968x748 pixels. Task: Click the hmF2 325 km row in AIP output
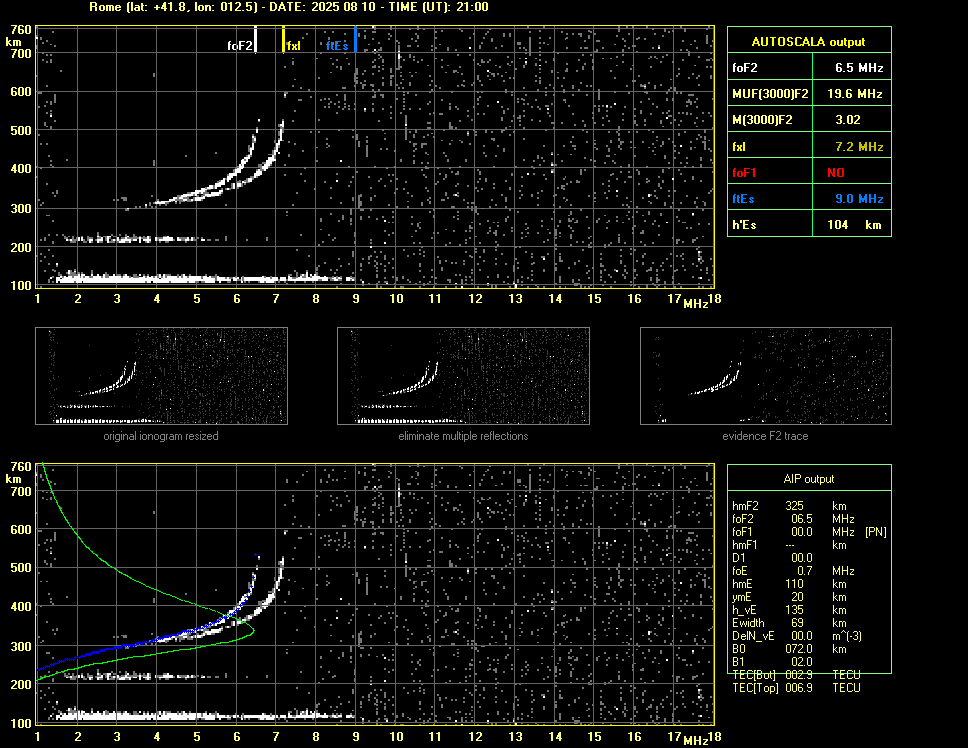coord(790,506)
